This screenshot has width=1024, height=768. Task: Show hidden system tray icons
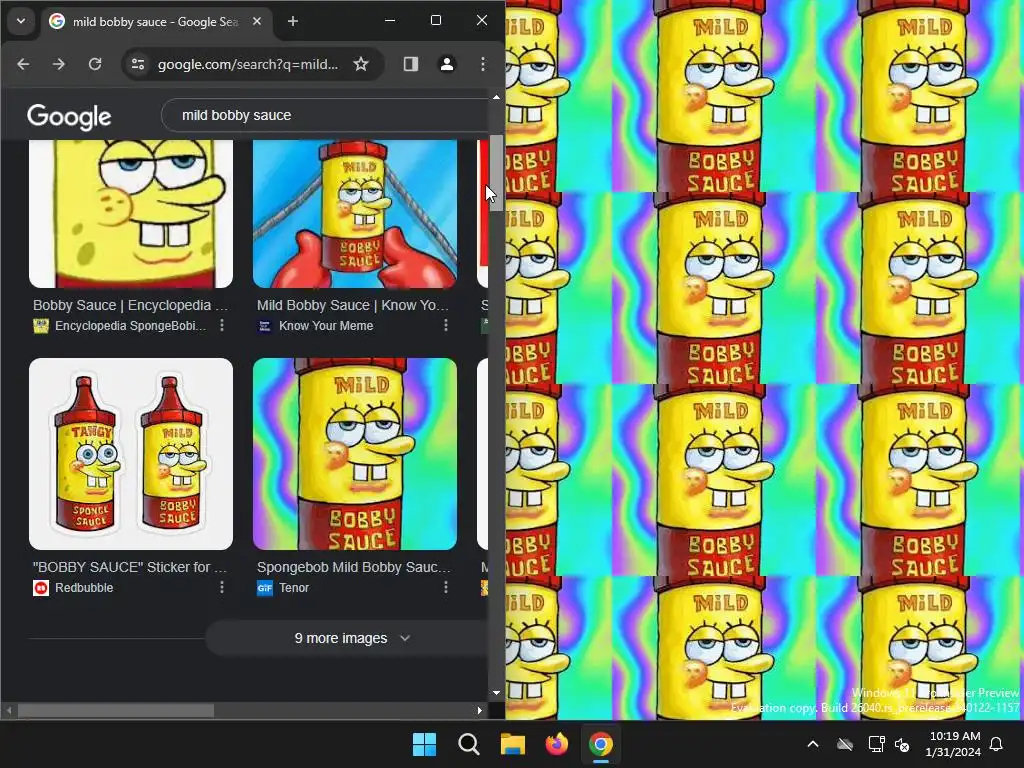(813, 744)
